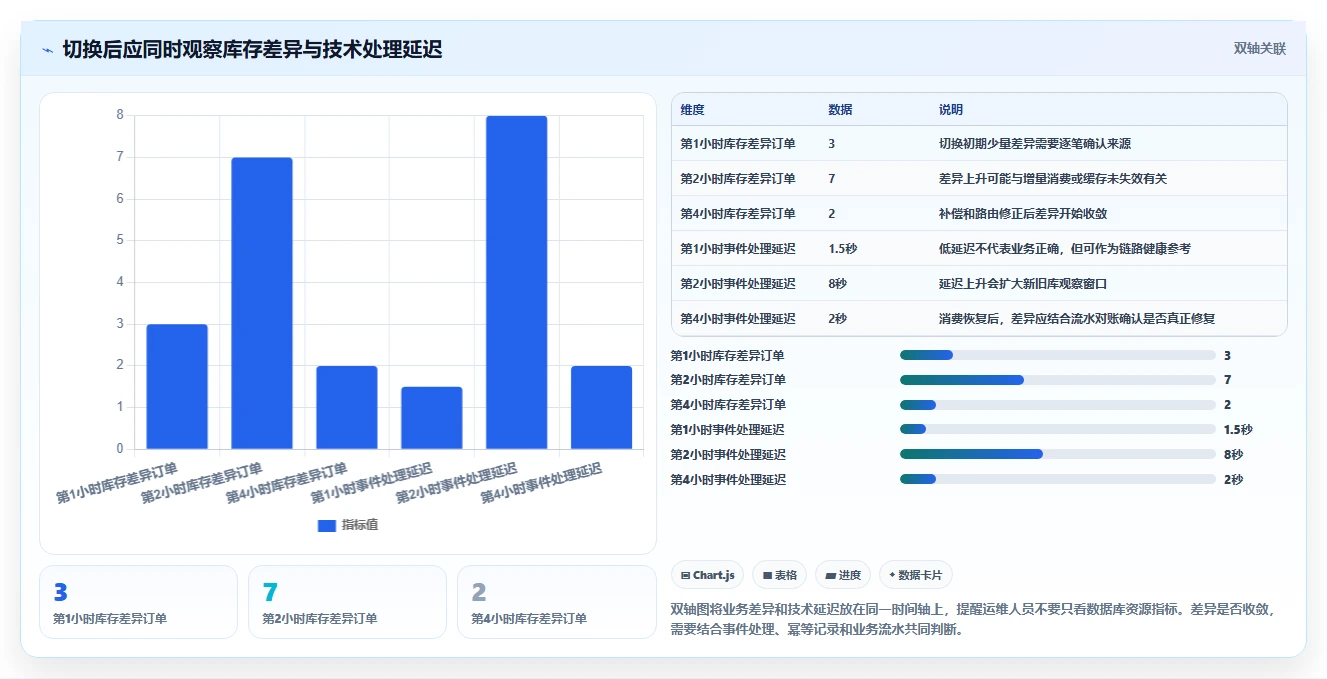The height and width of the screenshot is (679, 1327).
Task: Click the lightning icon beside the title
Action: pos(48,50)
